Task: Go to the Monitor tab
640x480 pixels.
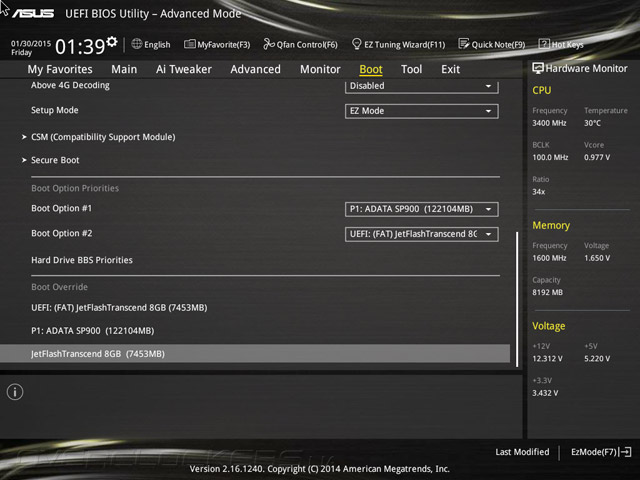Action: [x=320, y=69]
